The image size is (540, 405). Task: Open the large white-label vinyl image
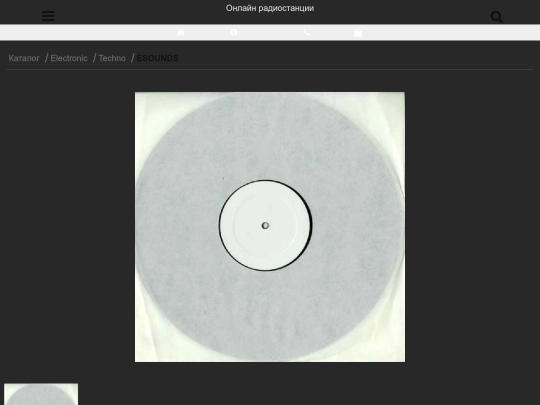click(270, 227)
